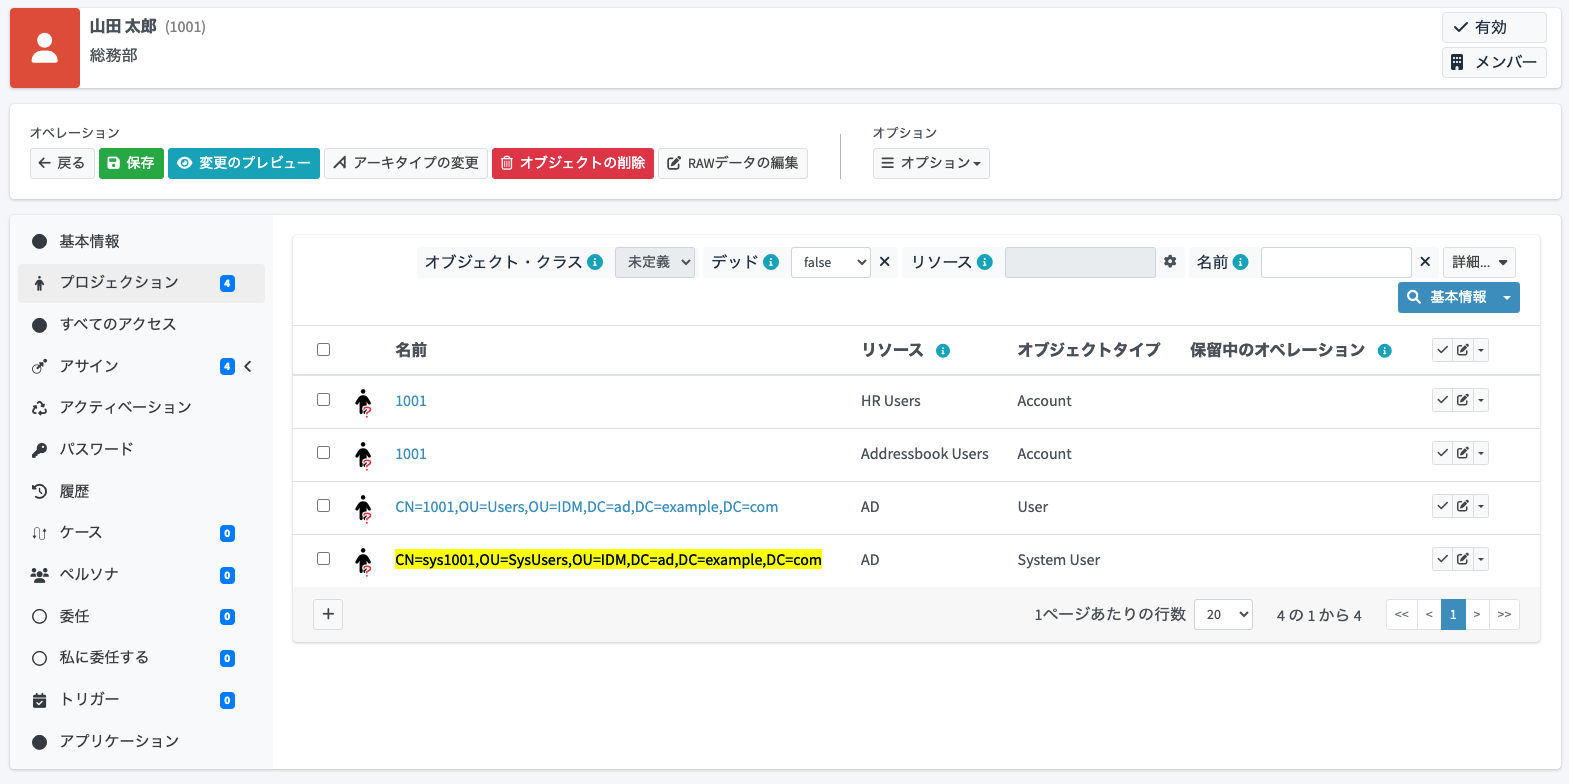Click the info icon beside 名前 filter label
The height and width of the screenshot is (784, 1569).
point(1241,262)
